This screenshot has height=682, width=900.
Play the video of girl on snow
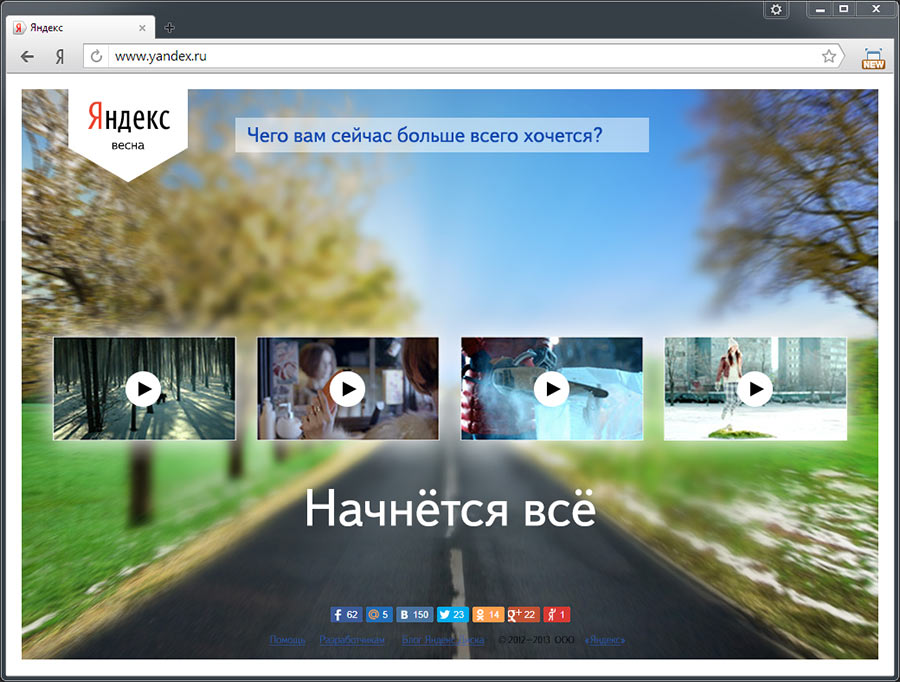click(x=755, y=388)
